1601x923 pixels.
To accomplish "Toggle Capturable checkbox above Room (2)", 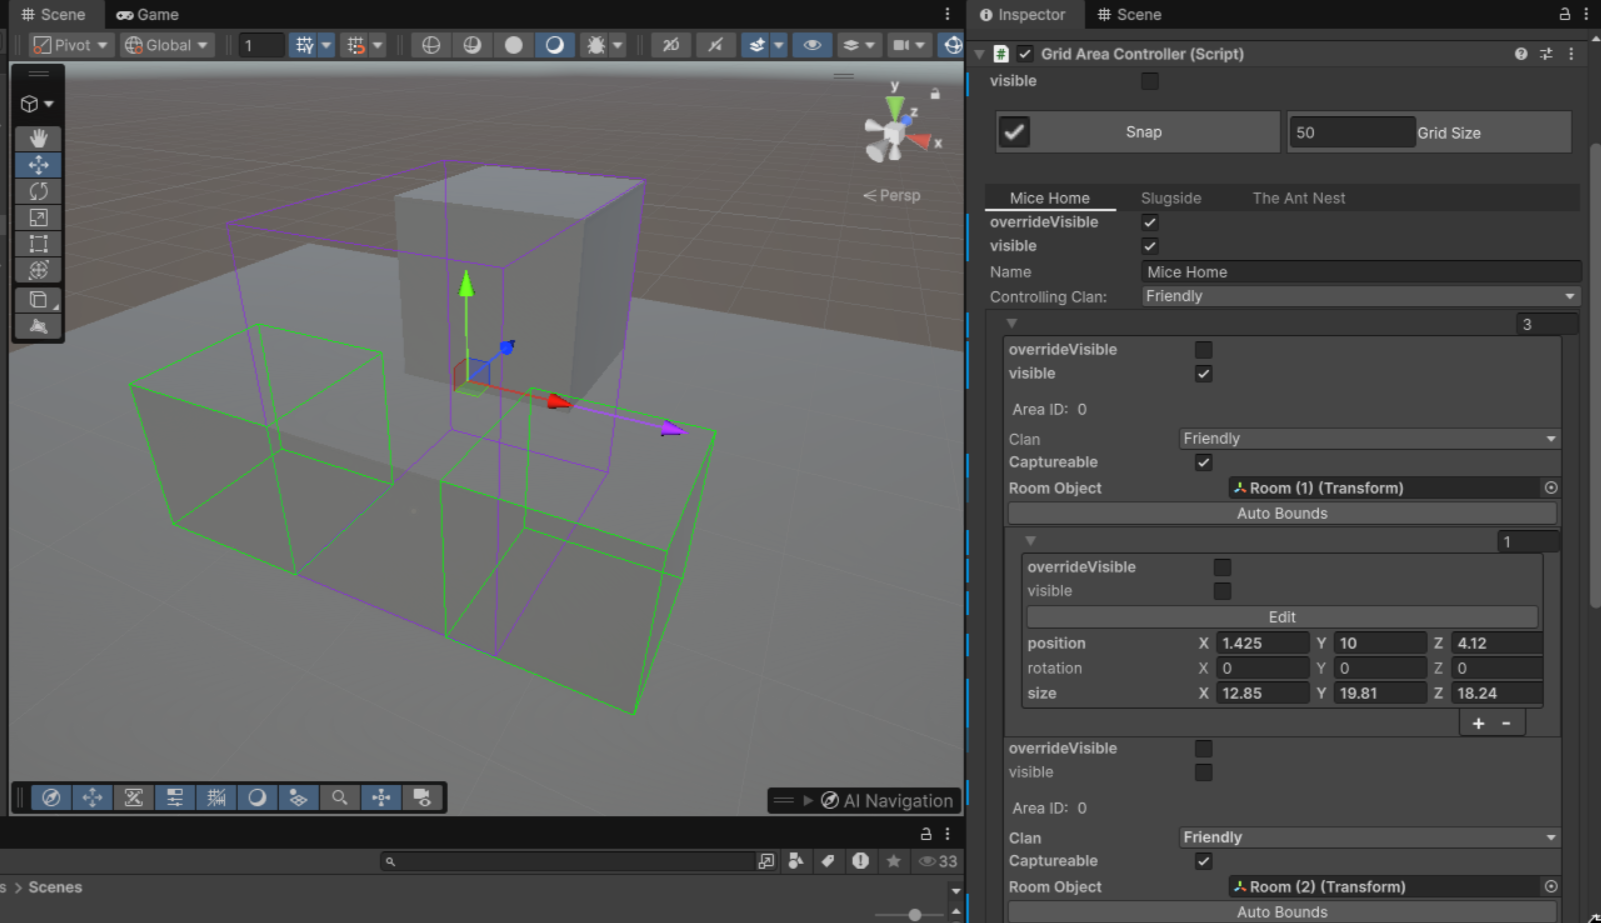I will 1203,861.
